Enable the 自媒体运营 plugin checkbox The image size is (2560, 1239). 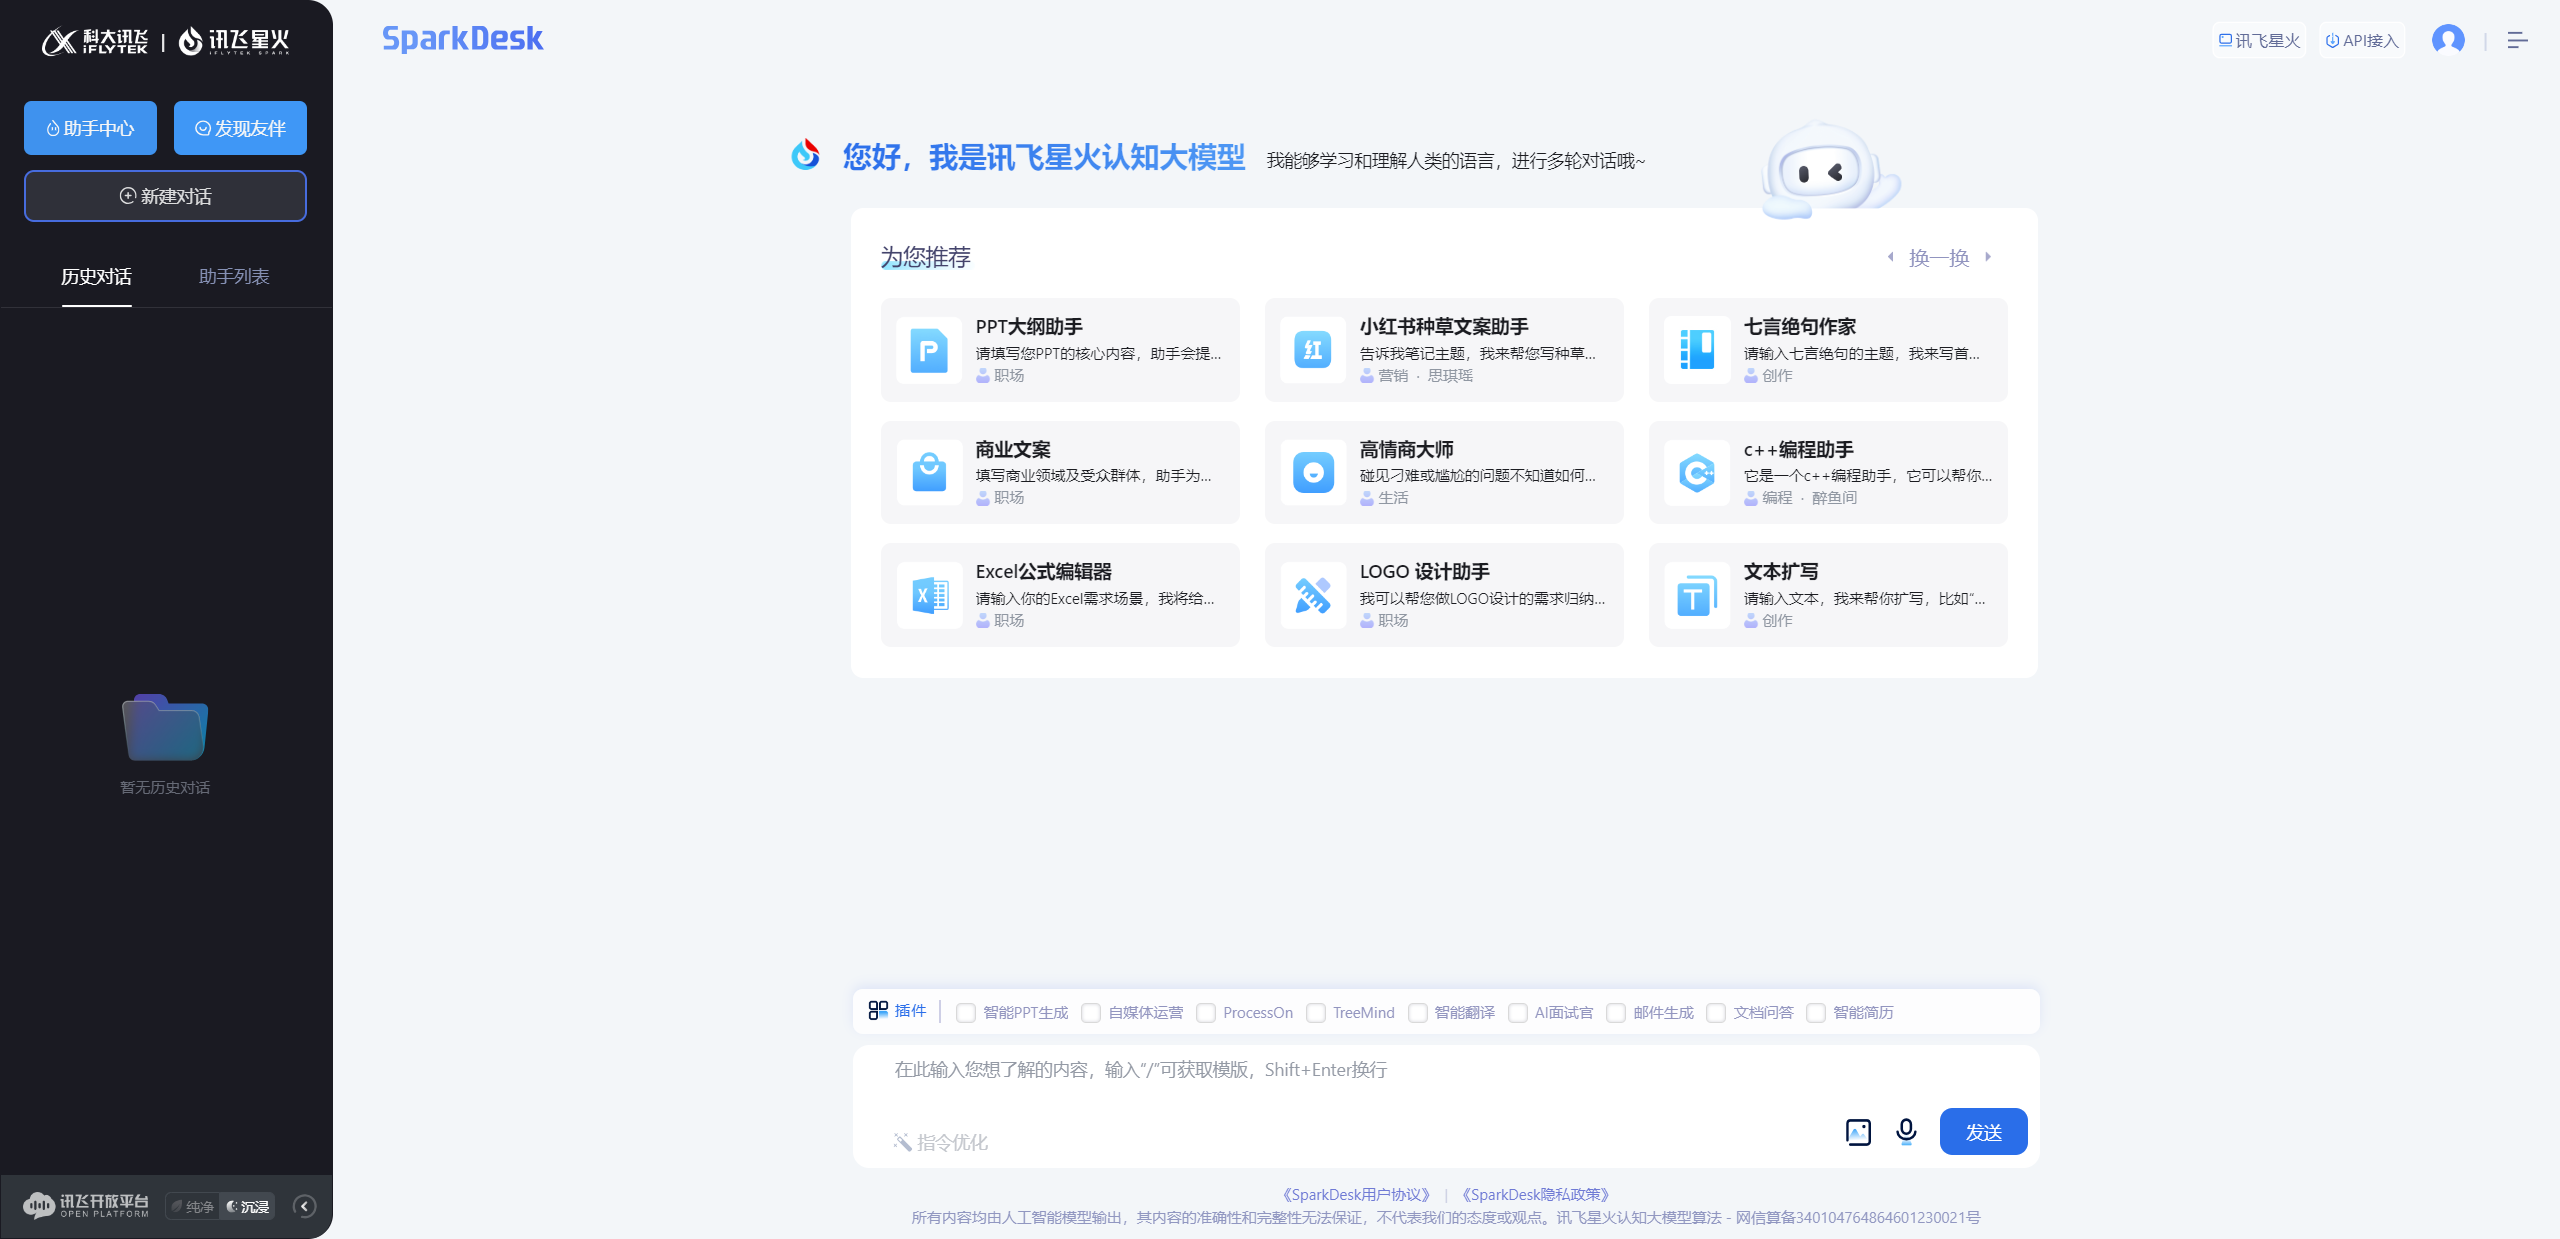point(1091,1013)
